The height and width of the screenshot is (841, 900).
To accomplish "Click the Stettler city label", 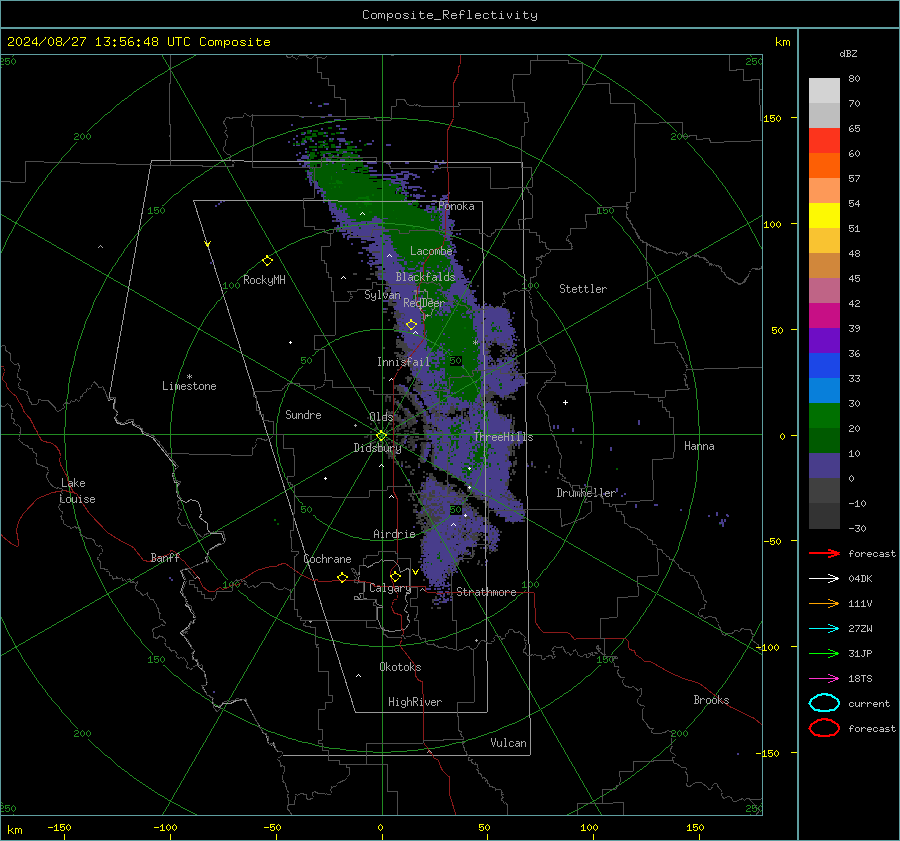I will [x=583, y=289].
